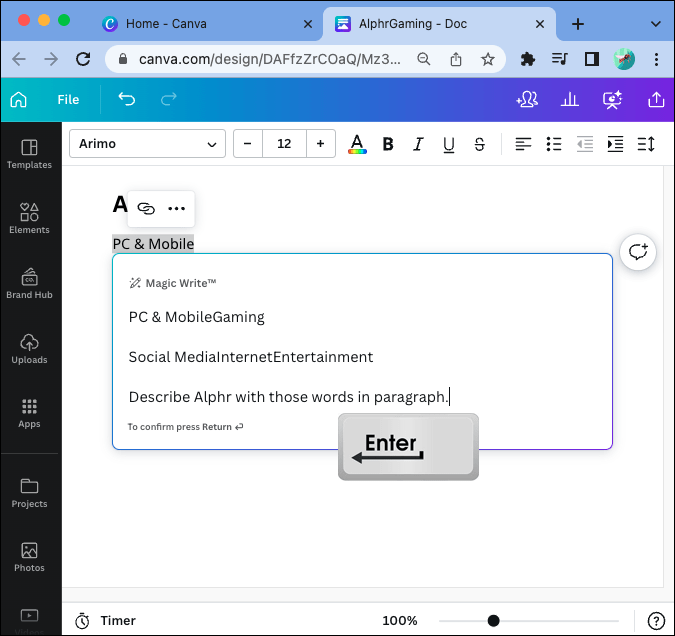The width and height of the screenshot is (675, 636).
Task: Click the selected 'PC & Mobile' text
Action: [x=153, y=244]
